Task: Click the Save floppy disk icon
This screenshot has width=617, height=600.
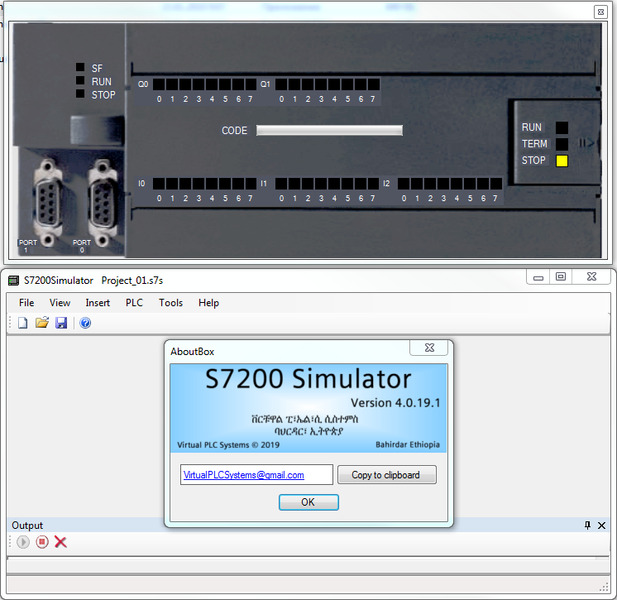Action: coord(61,323)
